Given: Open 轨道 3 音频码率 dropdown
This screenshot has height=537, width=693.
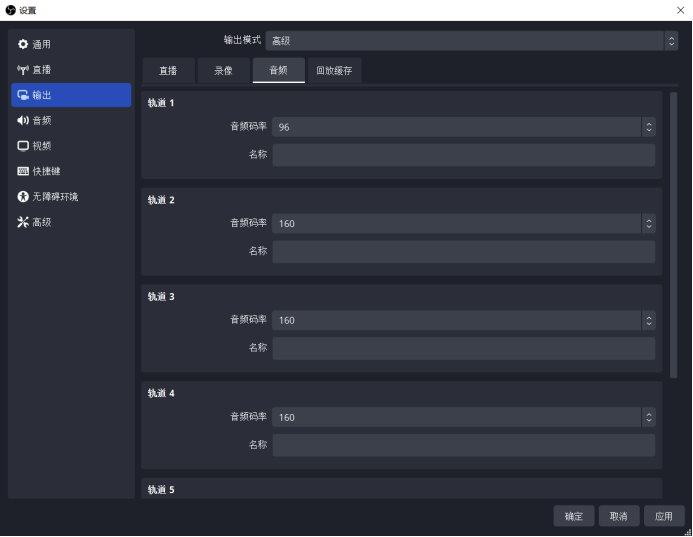Looking at the screenshot, I should click(464, 320).
